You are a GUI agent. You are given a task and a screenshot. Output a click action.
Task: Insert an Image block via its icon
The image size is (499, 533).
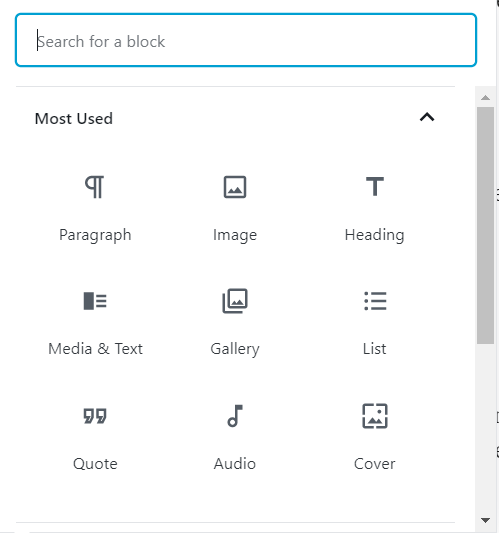click(235, 187)
